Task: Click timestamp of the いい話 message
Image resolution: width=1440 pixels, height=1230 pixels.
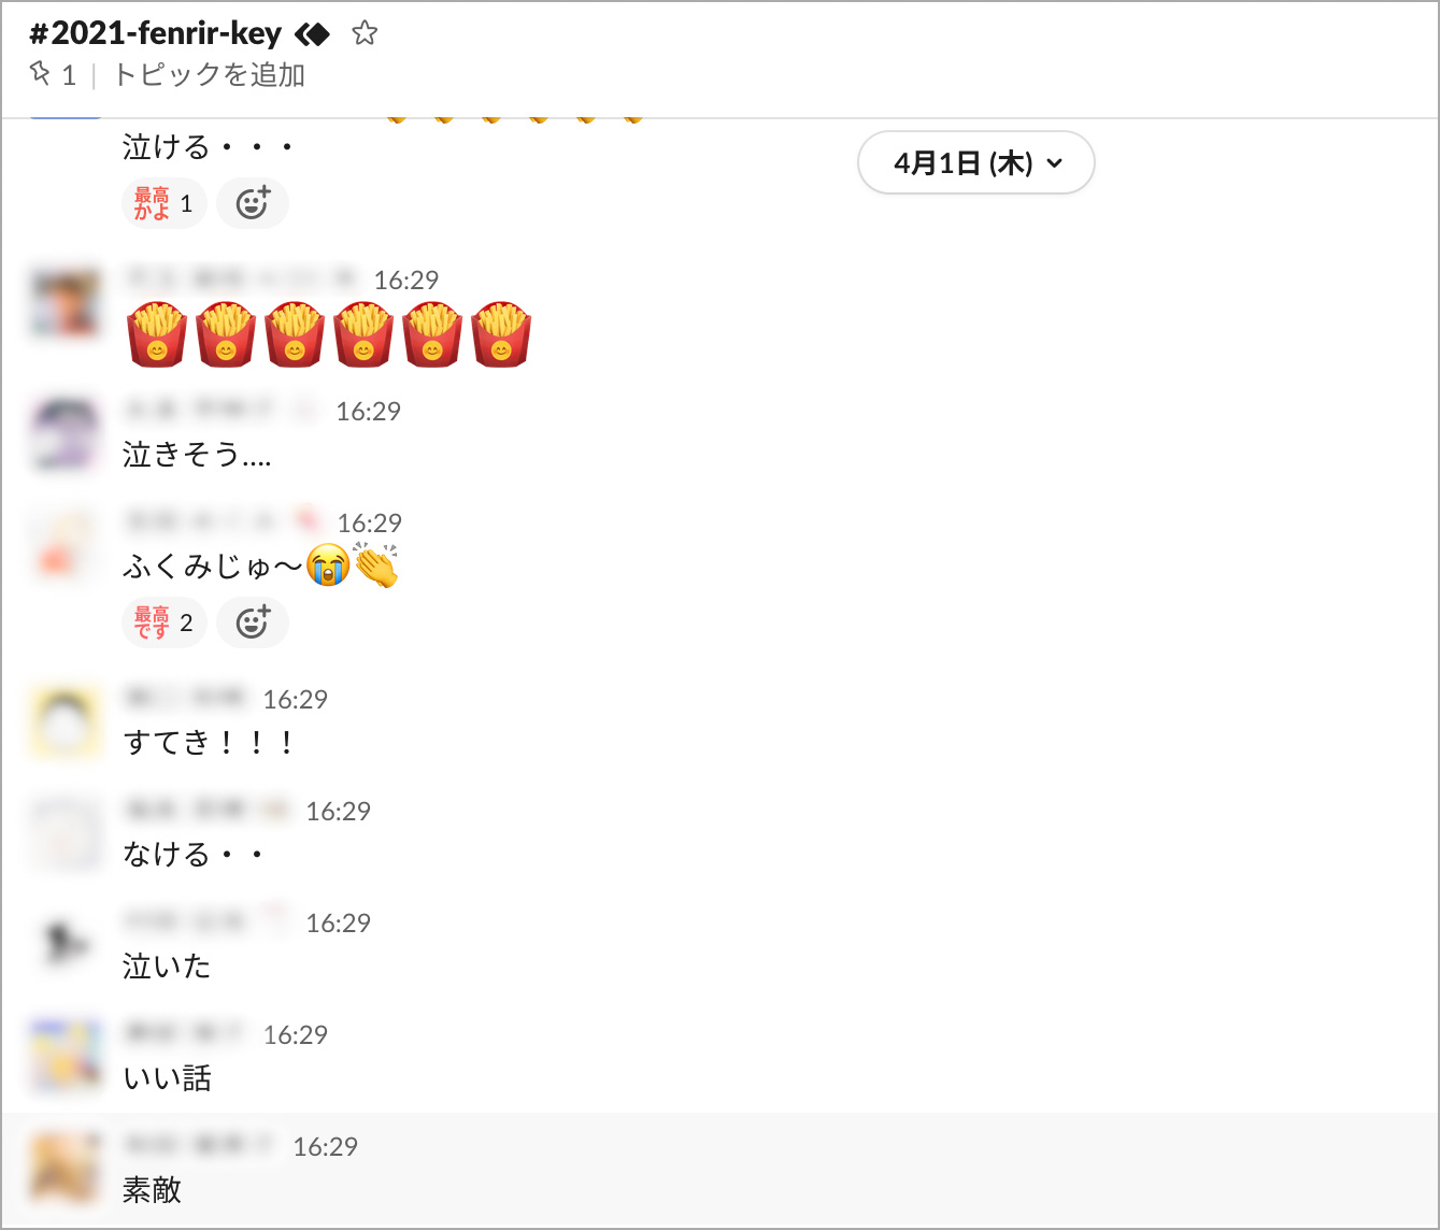Action: click(x=295, y=1035)
